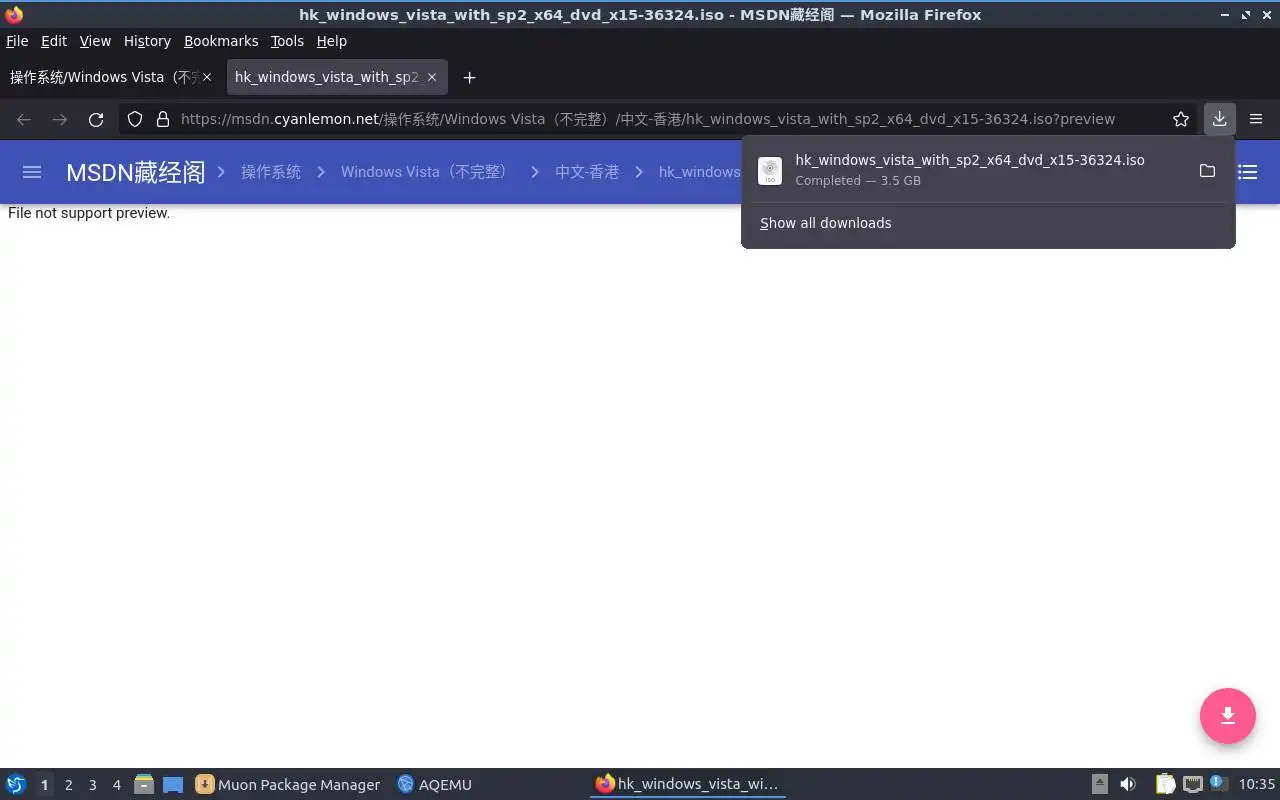1280x800 pixels.
Task: Open the History menu
Action: pyautogui.click(x=147, y=41)
